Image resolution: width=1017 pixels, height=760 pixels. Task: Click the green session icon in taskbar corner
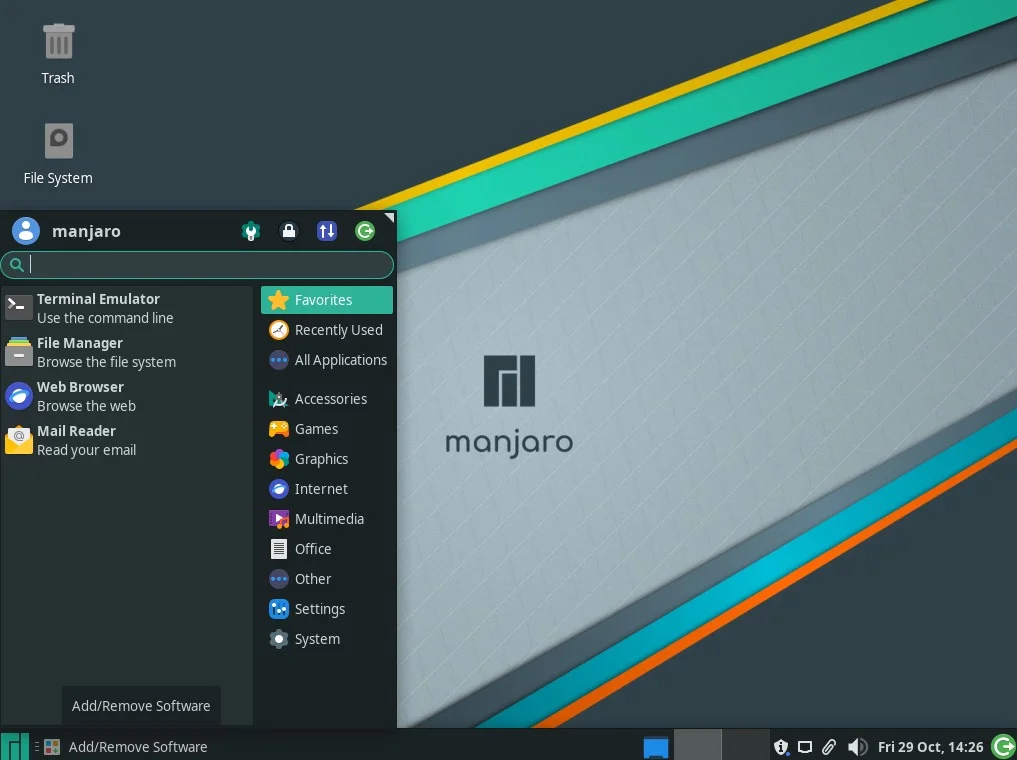pos(1004,746)
